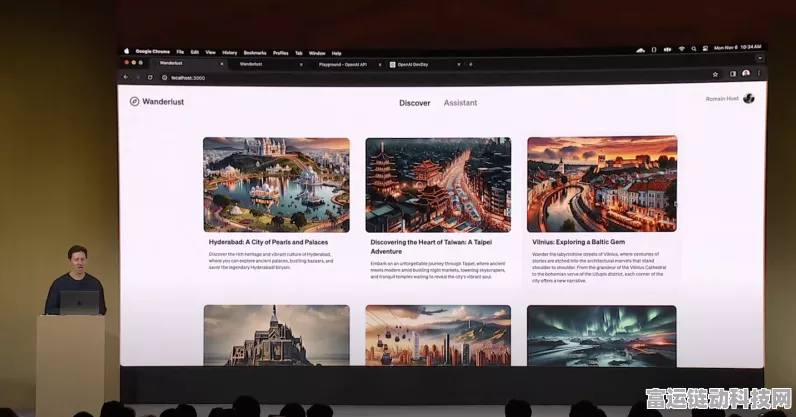Select the Assistant navigation tab

coord(460,103)
